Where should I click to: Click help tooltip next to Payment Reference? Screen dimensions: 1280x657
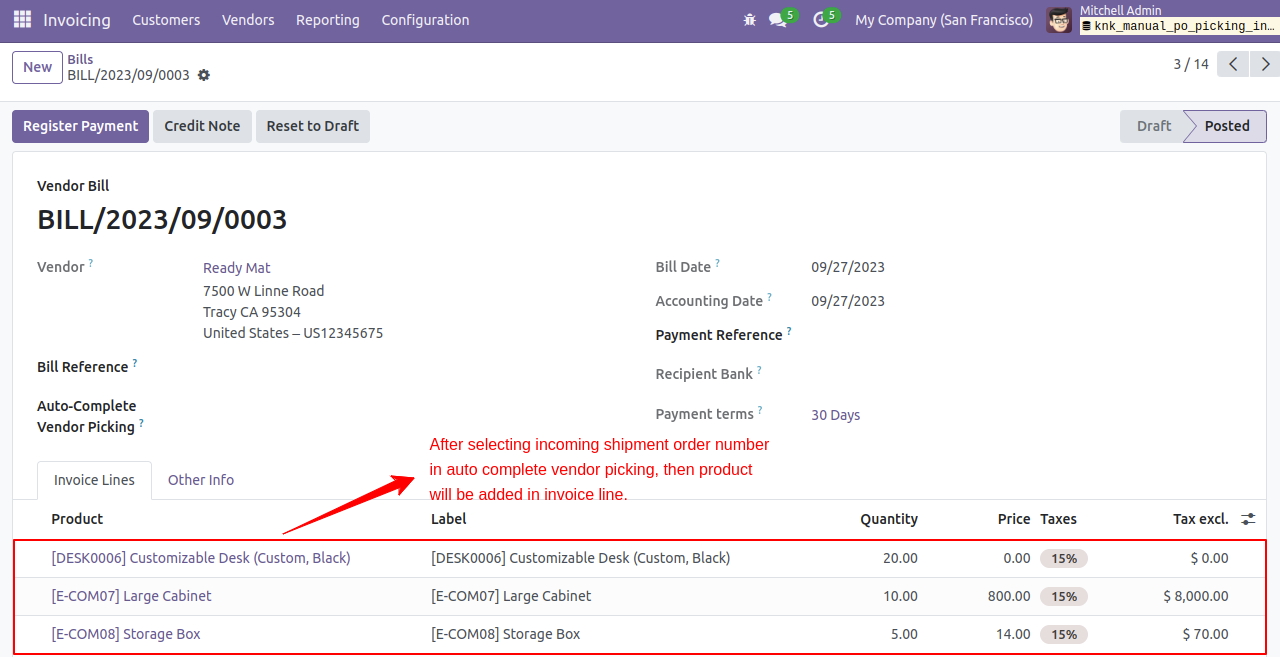click(789, 331)
